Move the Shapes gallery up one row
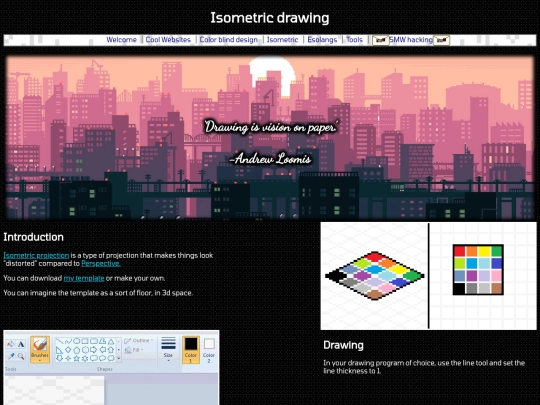This screenshot has height=405, width=540. 119,341
